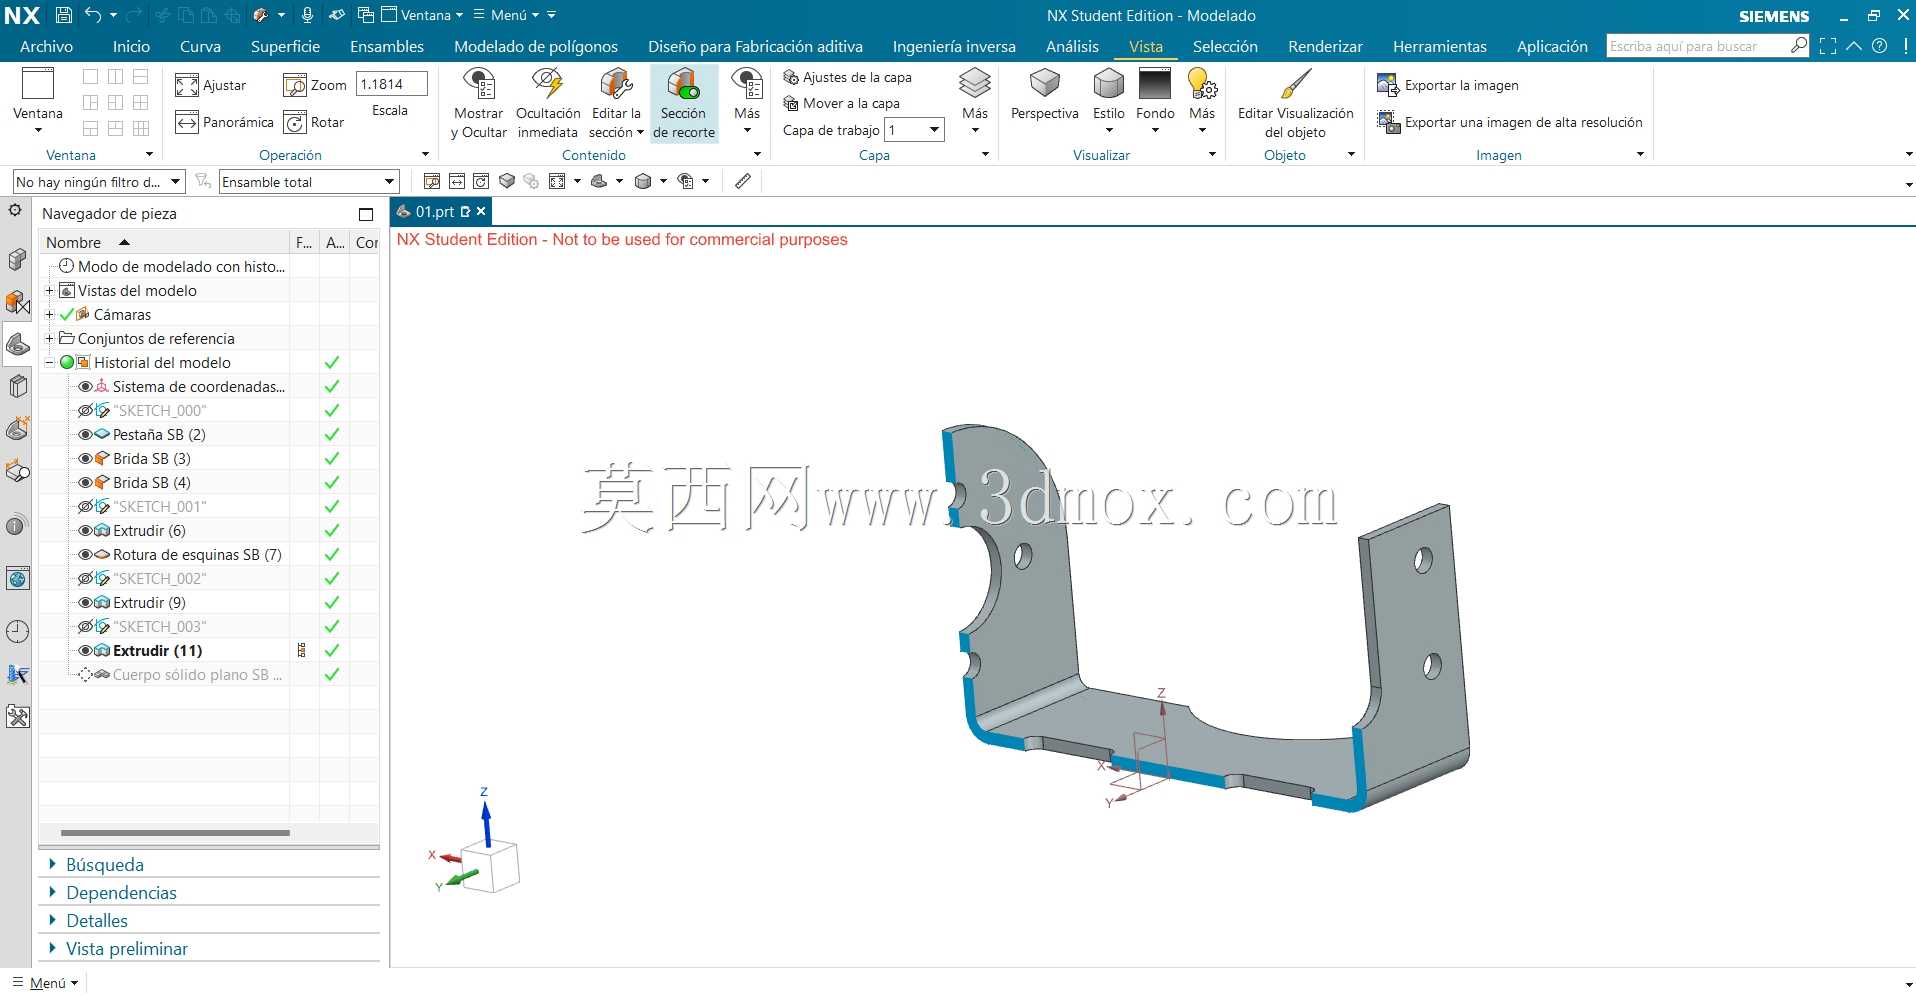Click the command search box

tap(1707, 46)
